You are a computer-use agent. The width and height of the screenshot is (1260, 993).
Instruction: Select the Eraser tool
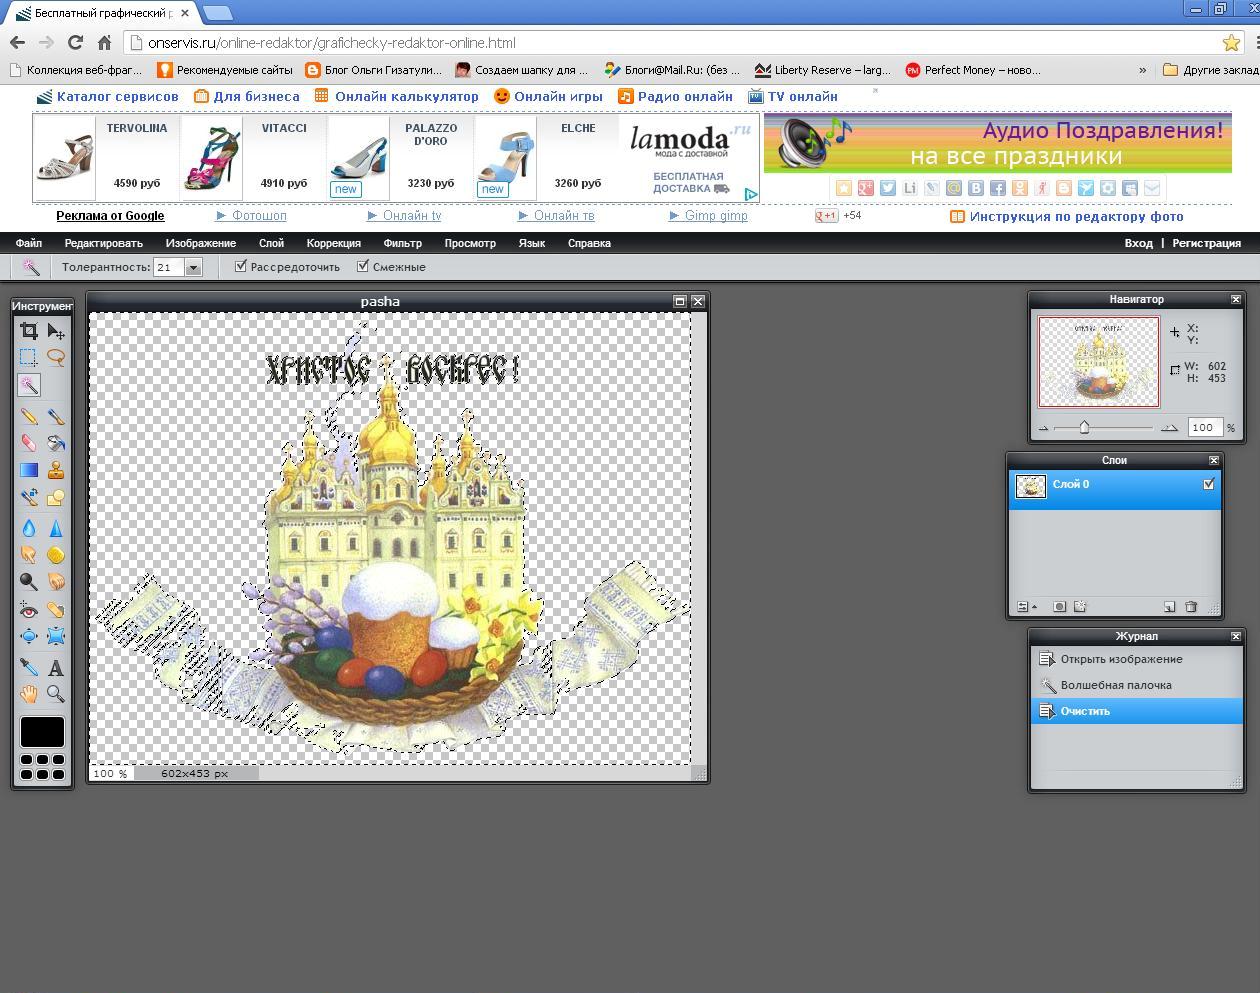coord(29,442)
